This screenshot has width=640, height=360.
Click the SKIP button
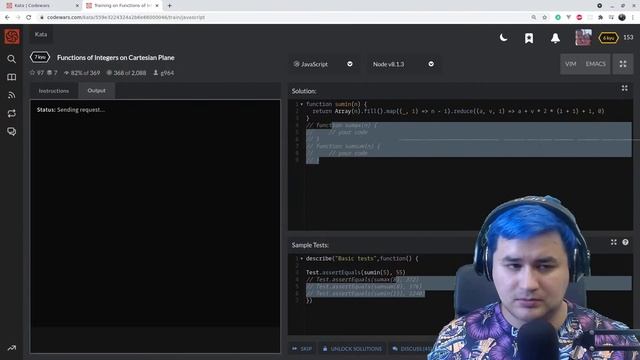(x=302, y=349)
